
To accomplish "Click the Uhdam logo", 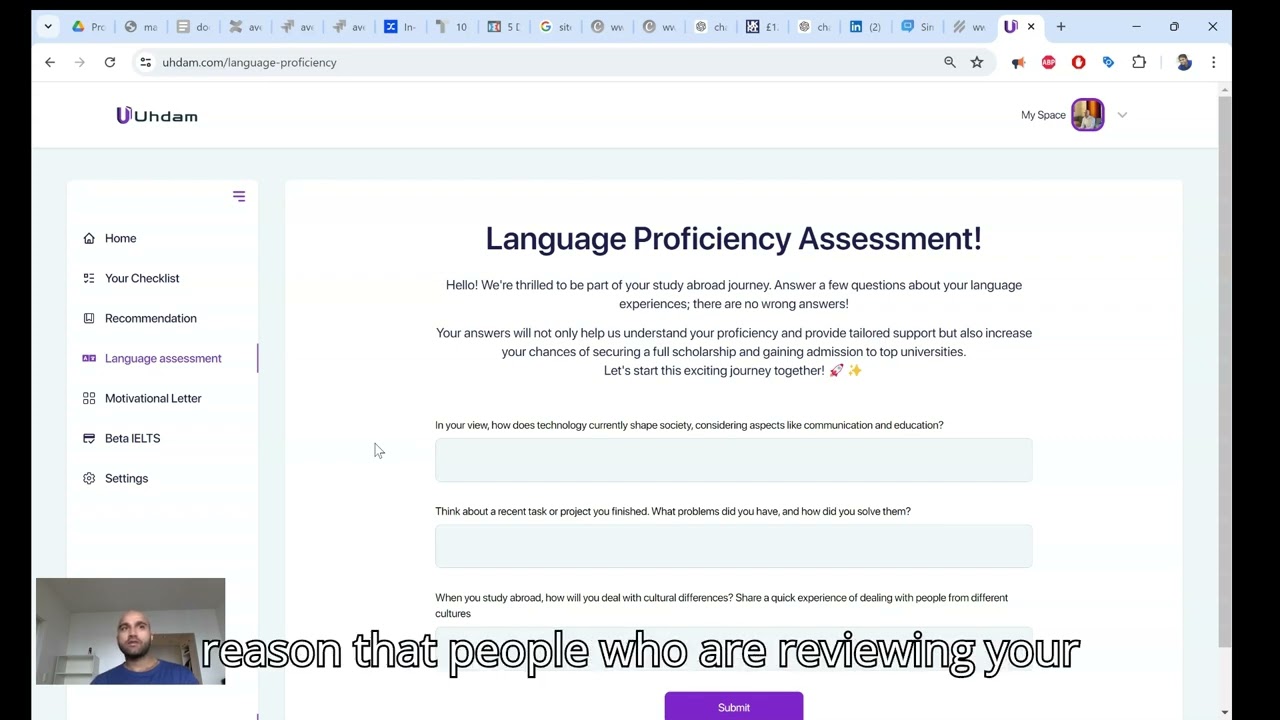I will click(x=157, y=116).
